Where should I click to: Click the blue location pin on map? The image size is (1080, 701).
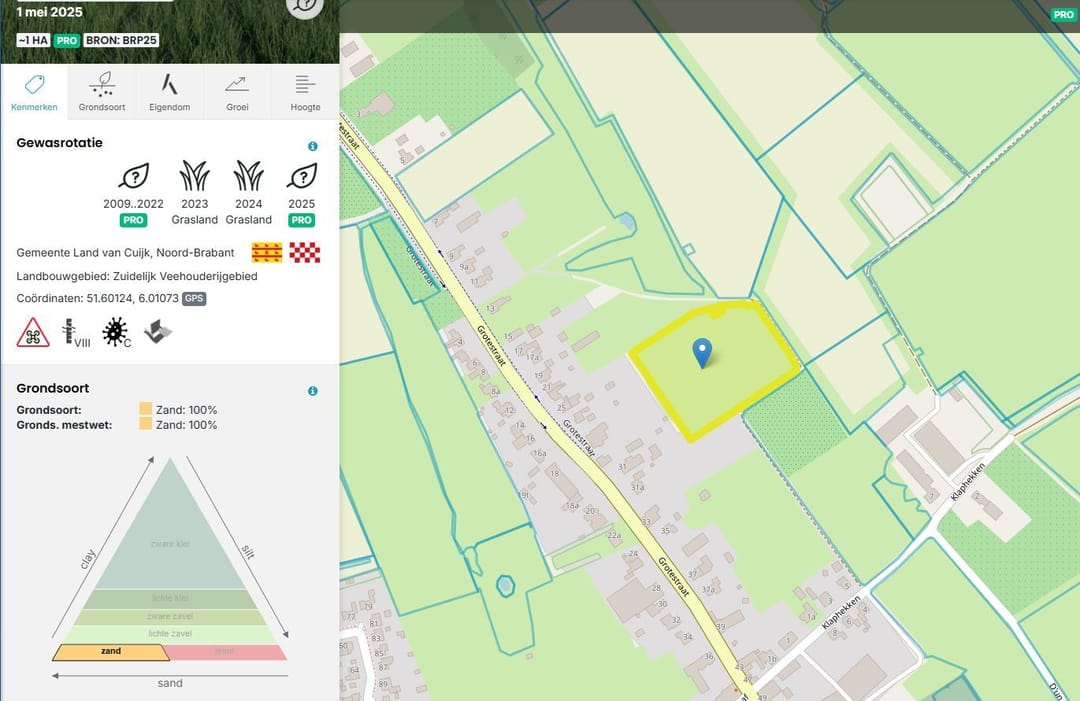[x=703, y=352]
